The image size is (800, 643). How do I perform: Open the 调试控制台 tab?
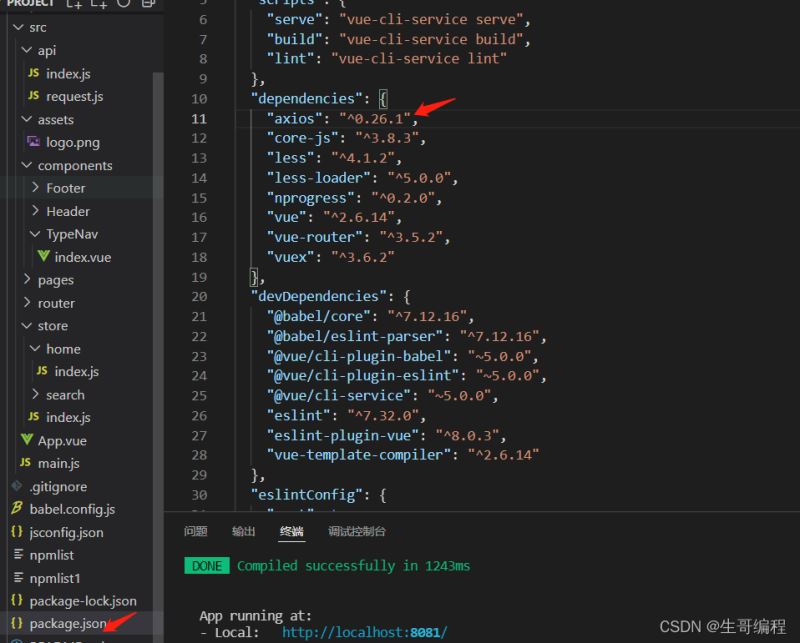pyautogui.click(x=356, y=531)
